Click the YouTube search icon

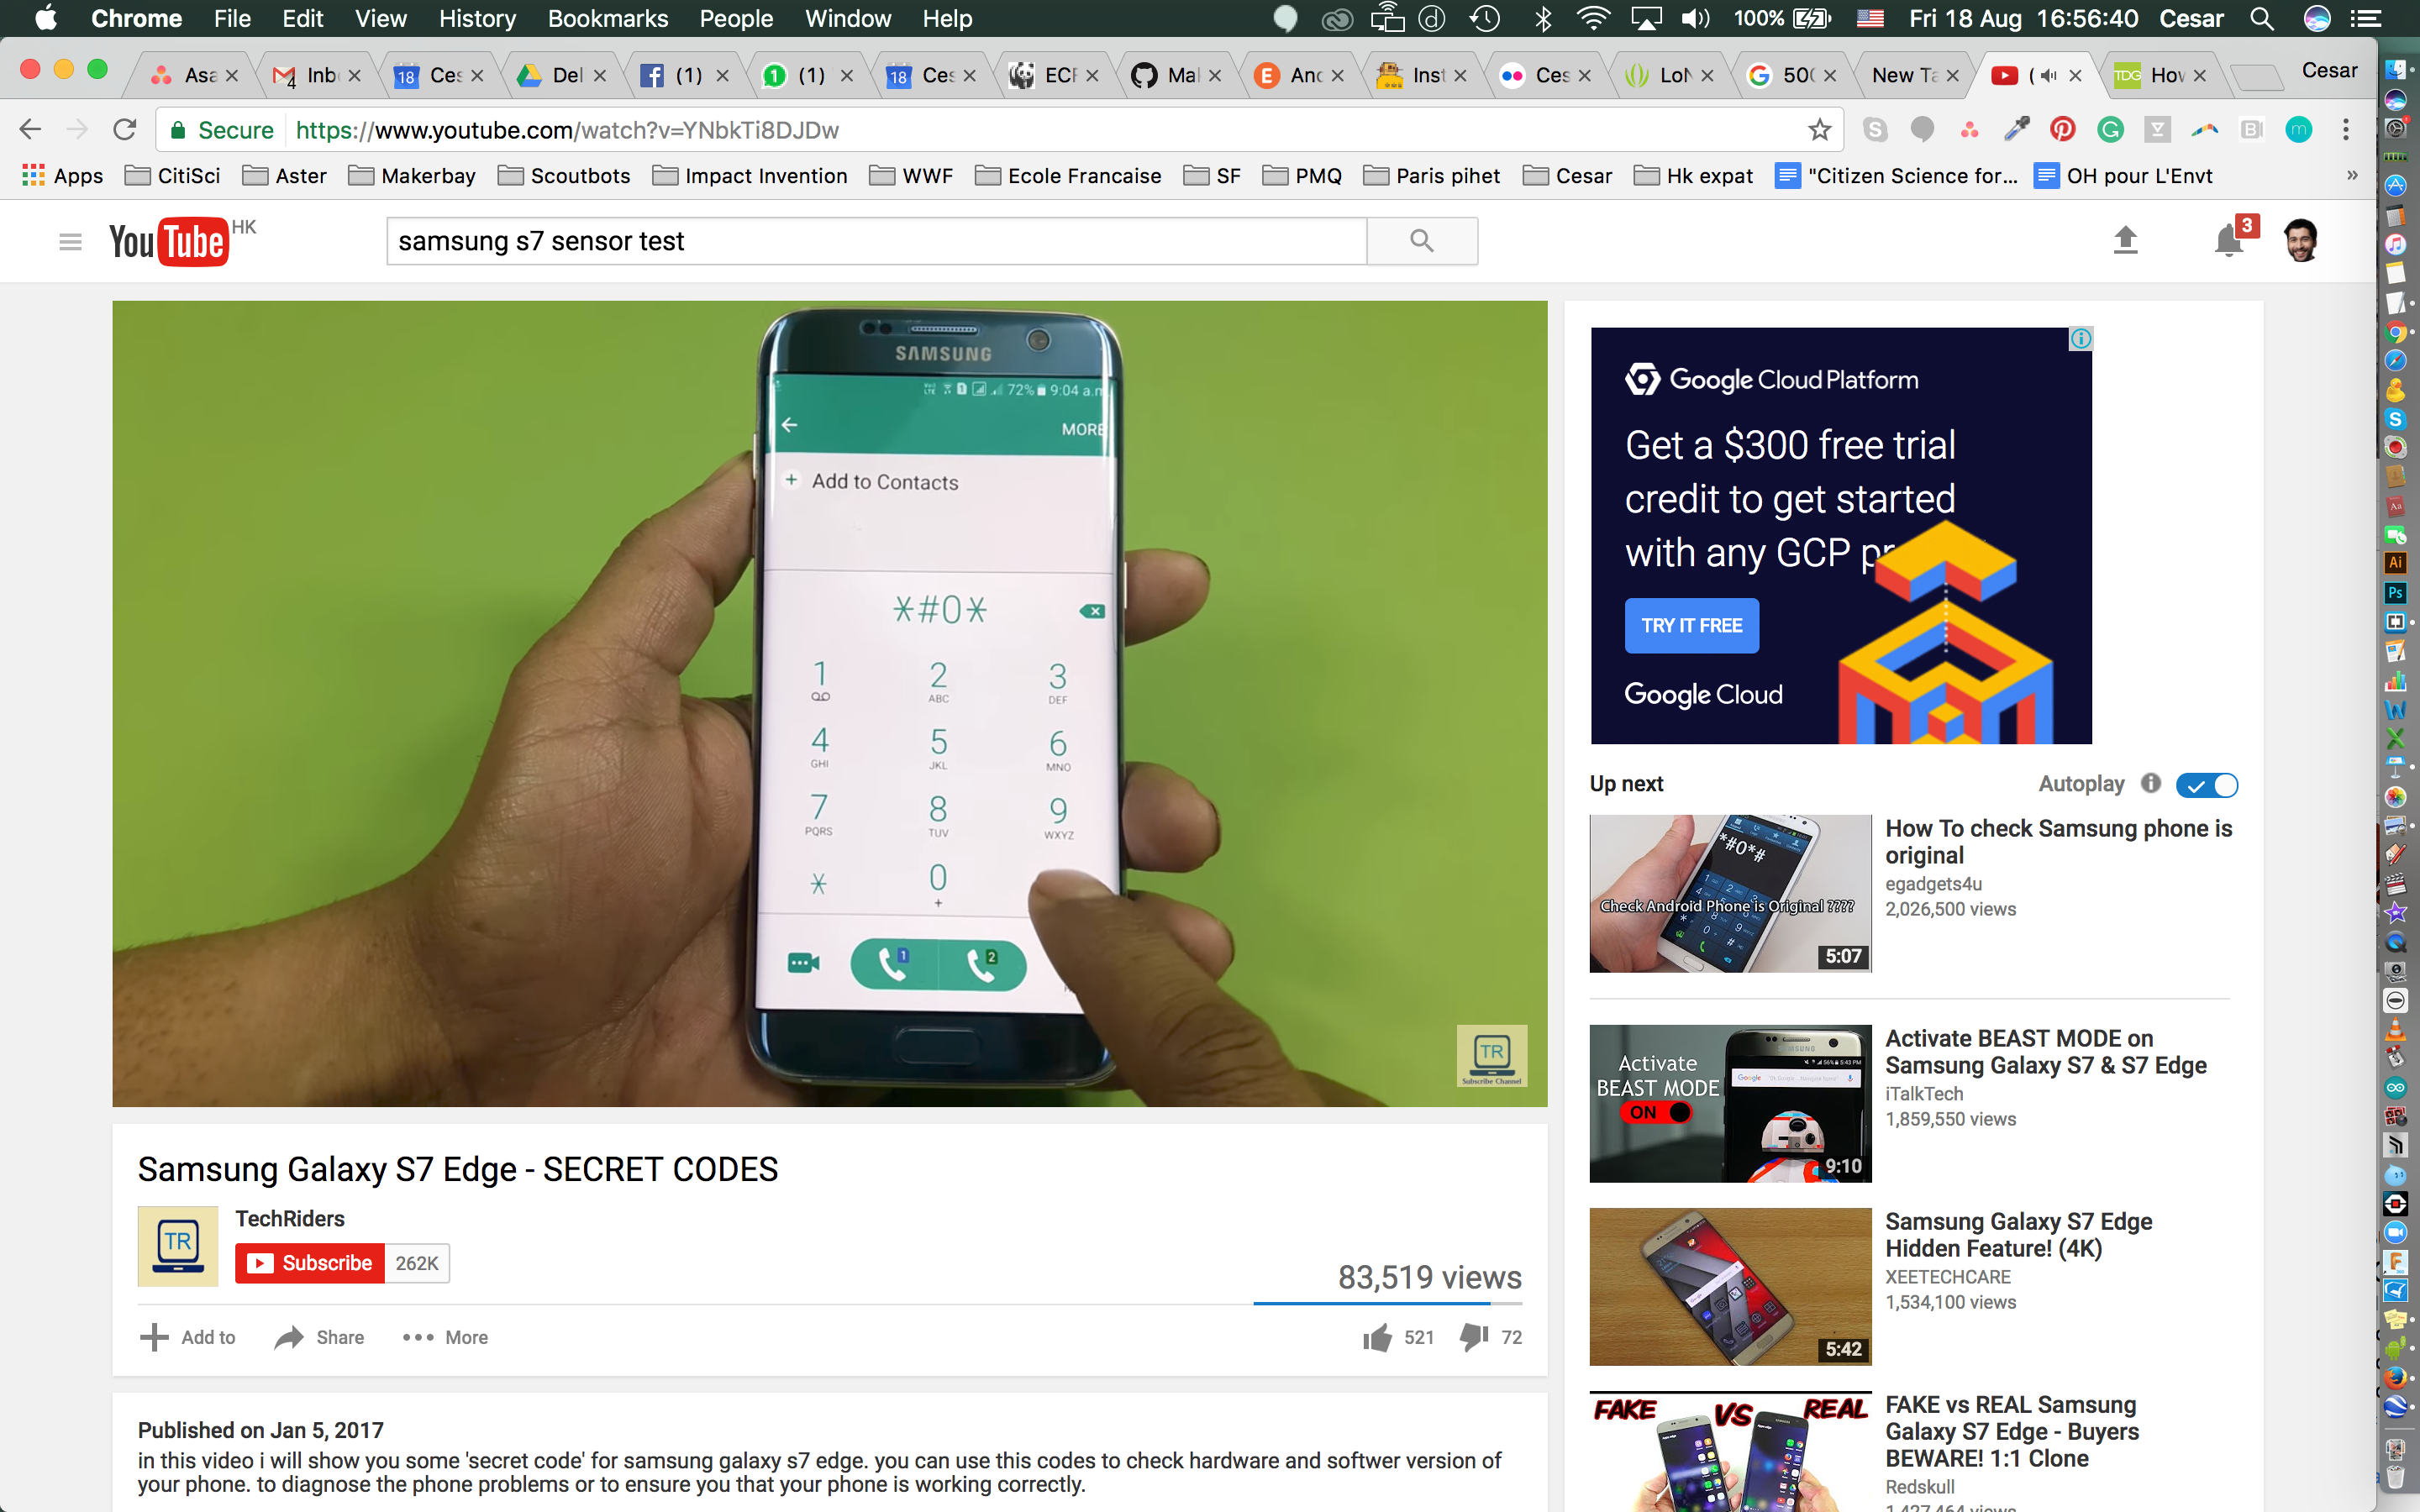(1422, 242)
